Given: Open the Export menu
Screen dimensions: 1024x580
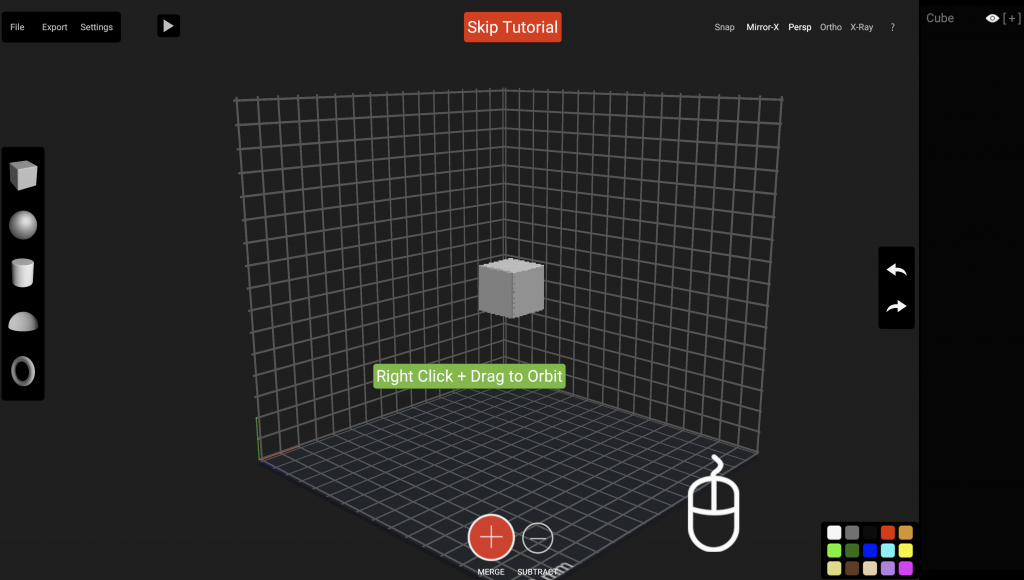Looking at the screenshot, I should 56,27.
